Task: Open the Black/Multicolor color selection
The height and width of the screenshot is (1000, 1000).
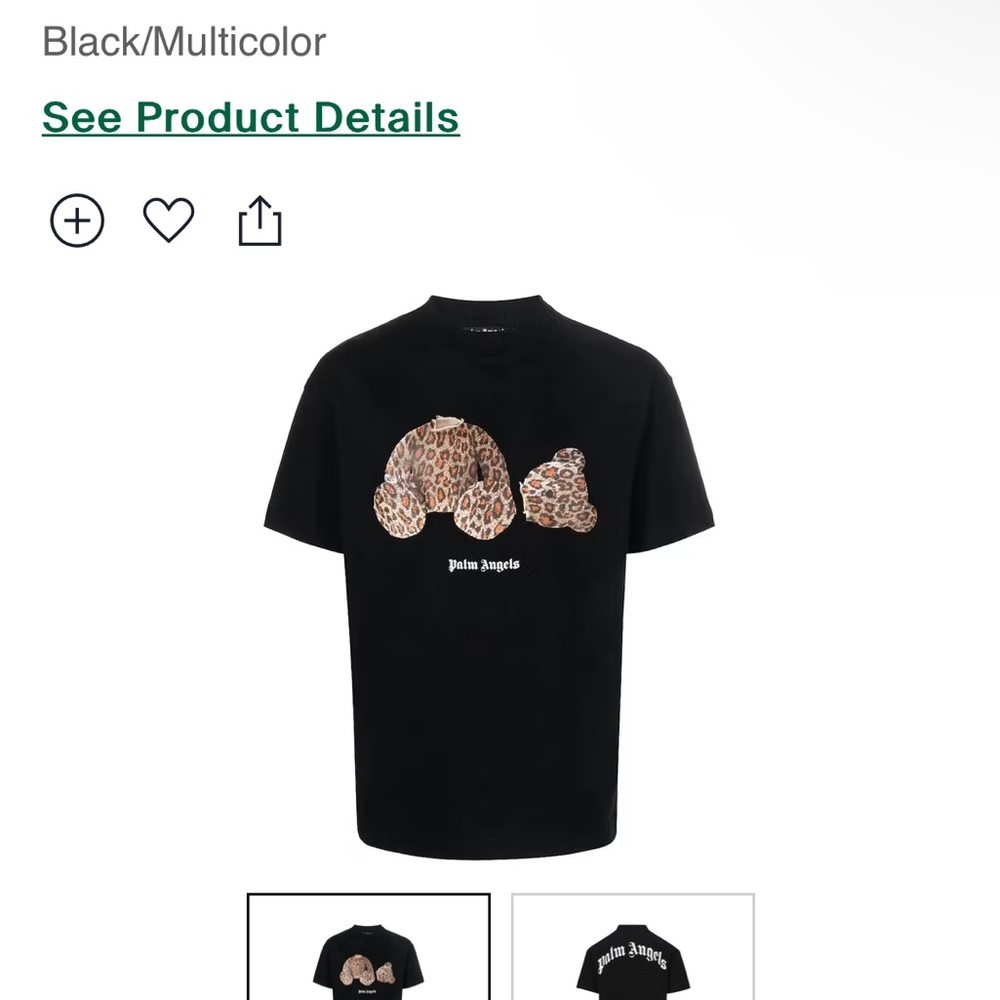Action: click(180, 40)
